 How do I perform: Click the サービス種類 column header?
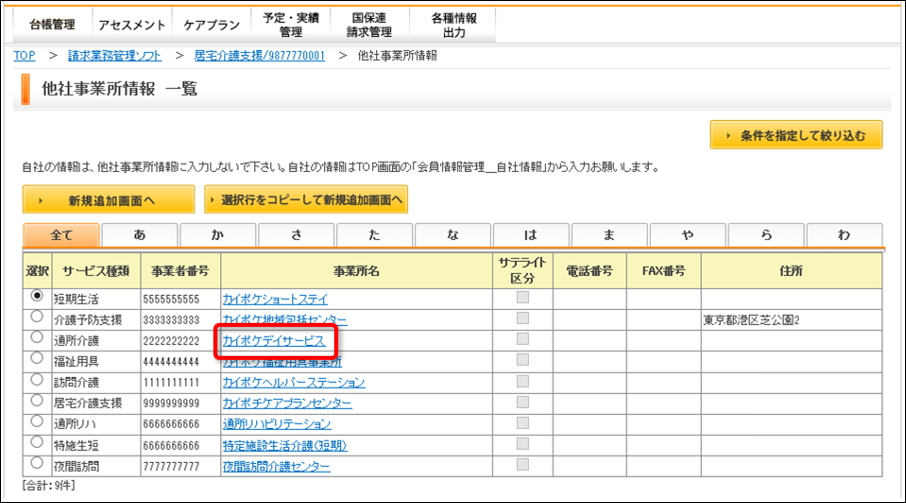pos(96,270)
